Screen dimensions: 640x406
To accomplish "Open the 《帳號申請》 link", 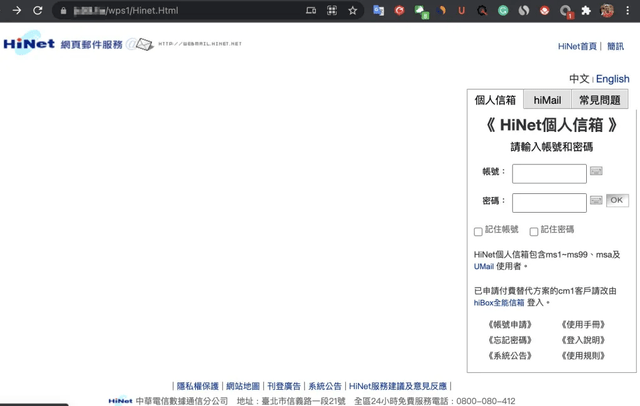I will click(x=510, y=325).
